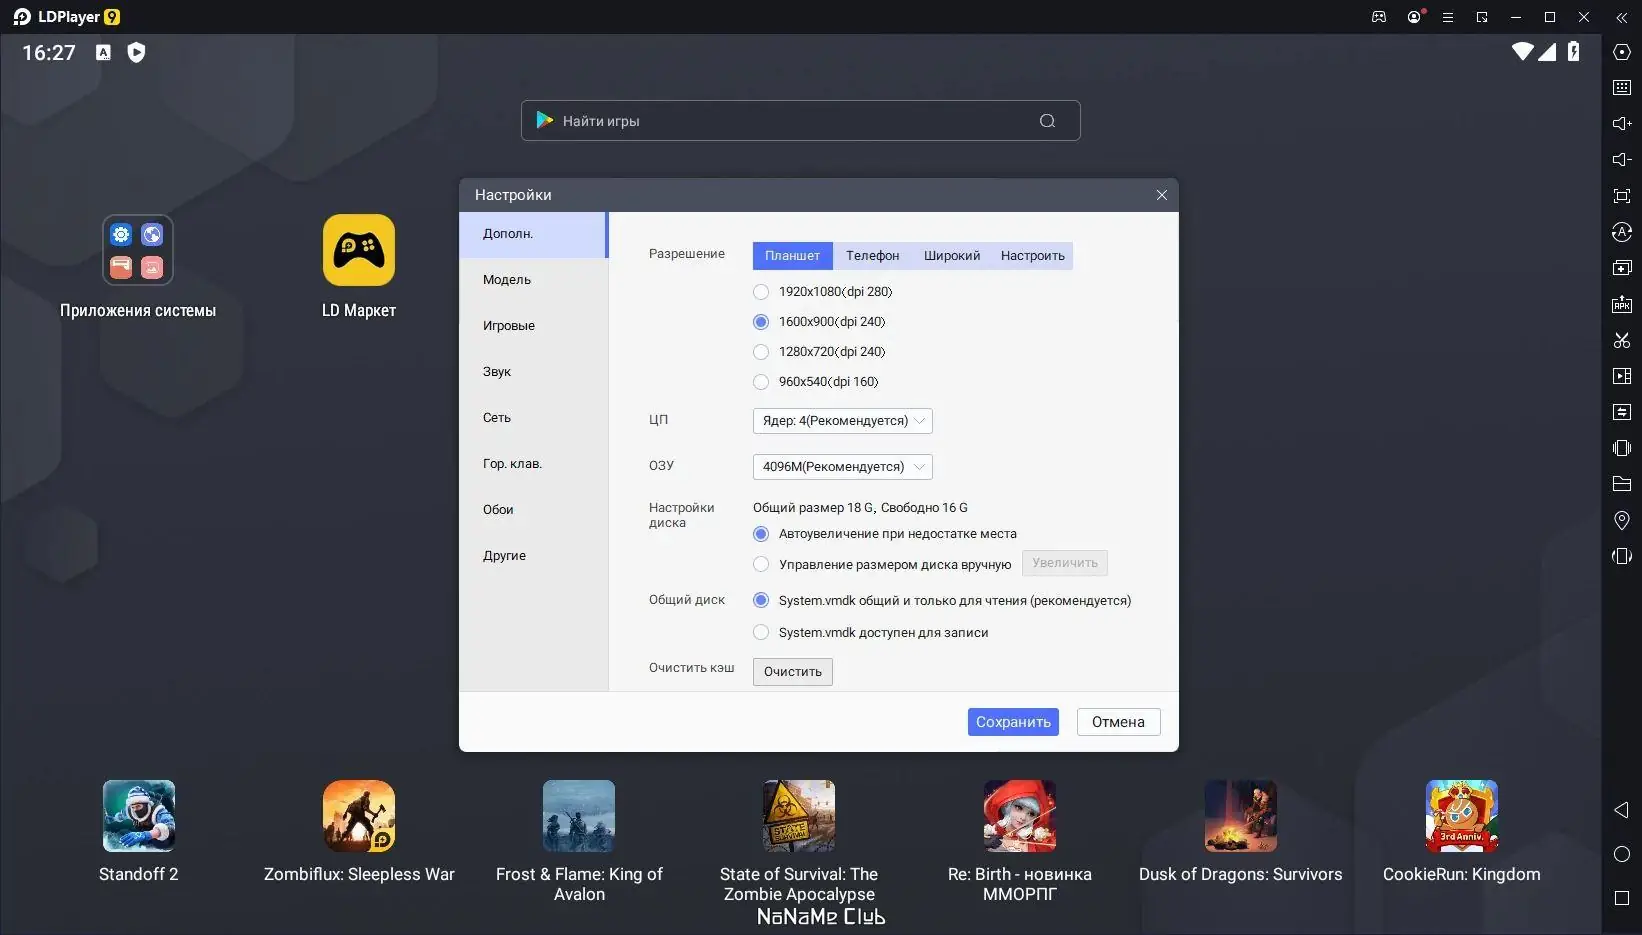Open the synchronizer sidebar icon
The width and height of the screenshot is (1642, 935).
[x=1622, y=412]
